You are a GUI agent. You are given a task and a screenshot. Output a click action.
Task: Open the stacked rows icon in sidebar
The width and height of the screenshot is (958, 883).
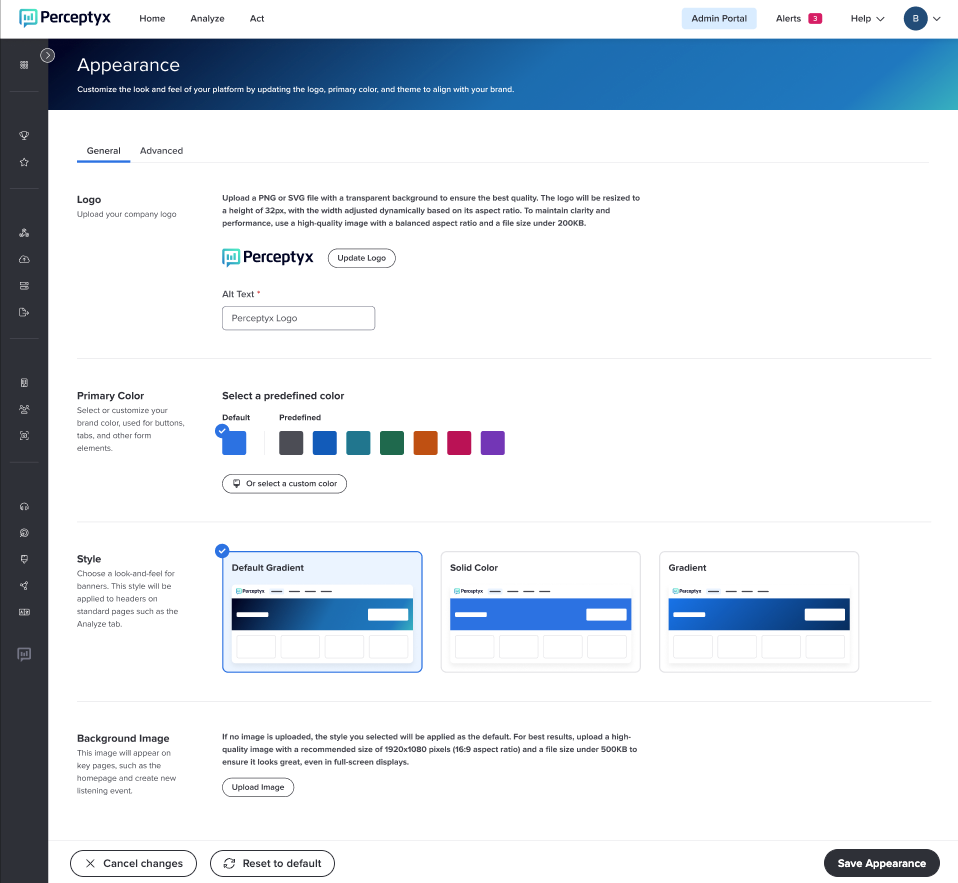[24, 286]
